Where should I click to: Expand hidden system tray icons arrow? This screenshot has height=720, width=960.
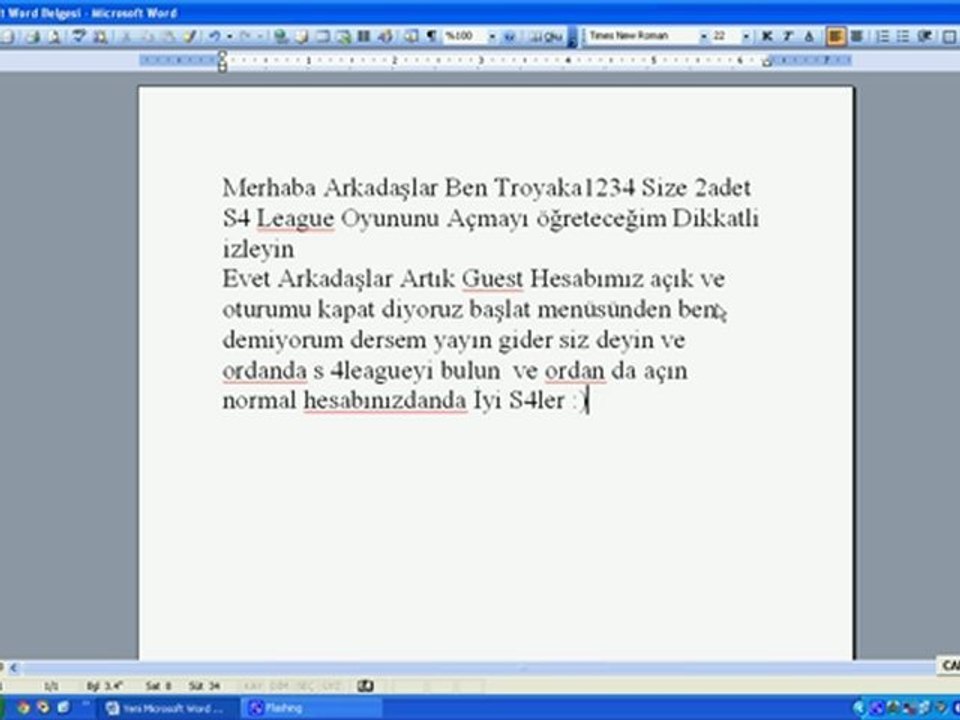pos(859,708)
